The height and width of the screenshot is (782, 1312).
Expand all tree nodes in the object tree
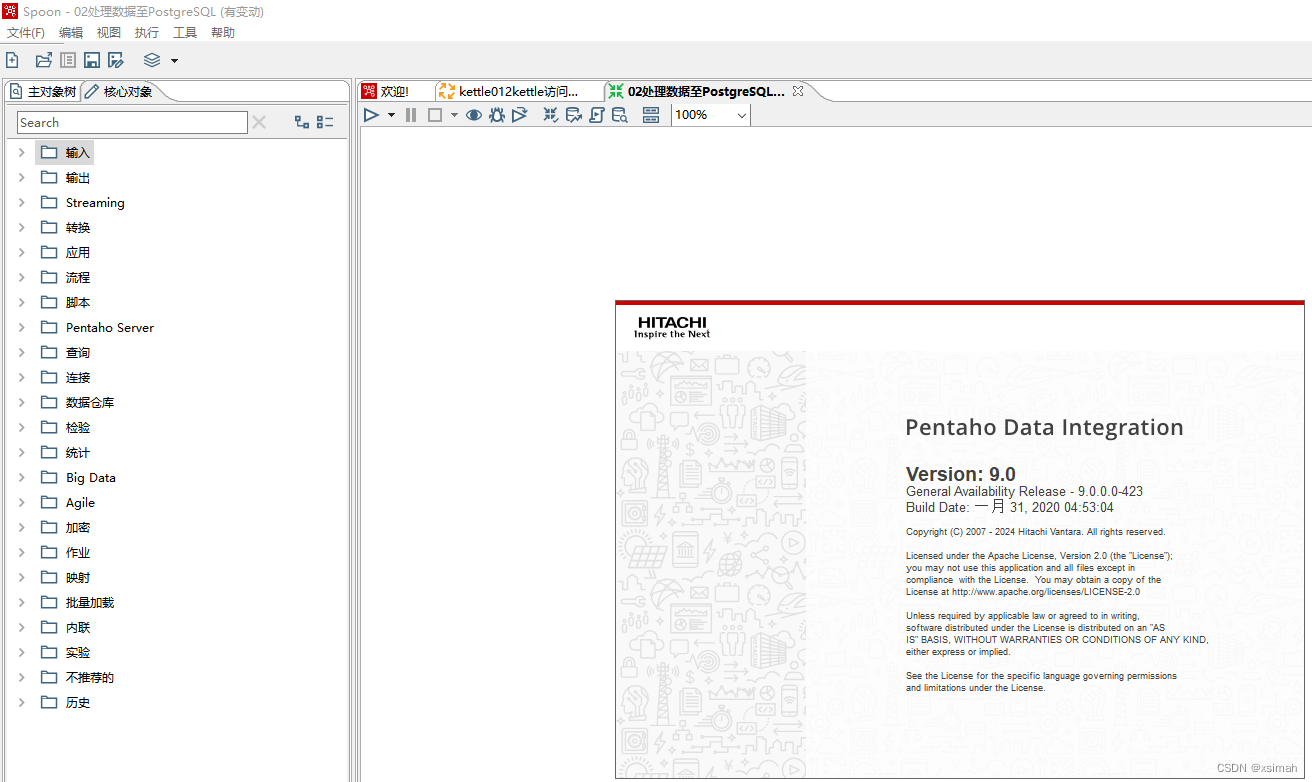click(x=302, y=121)
